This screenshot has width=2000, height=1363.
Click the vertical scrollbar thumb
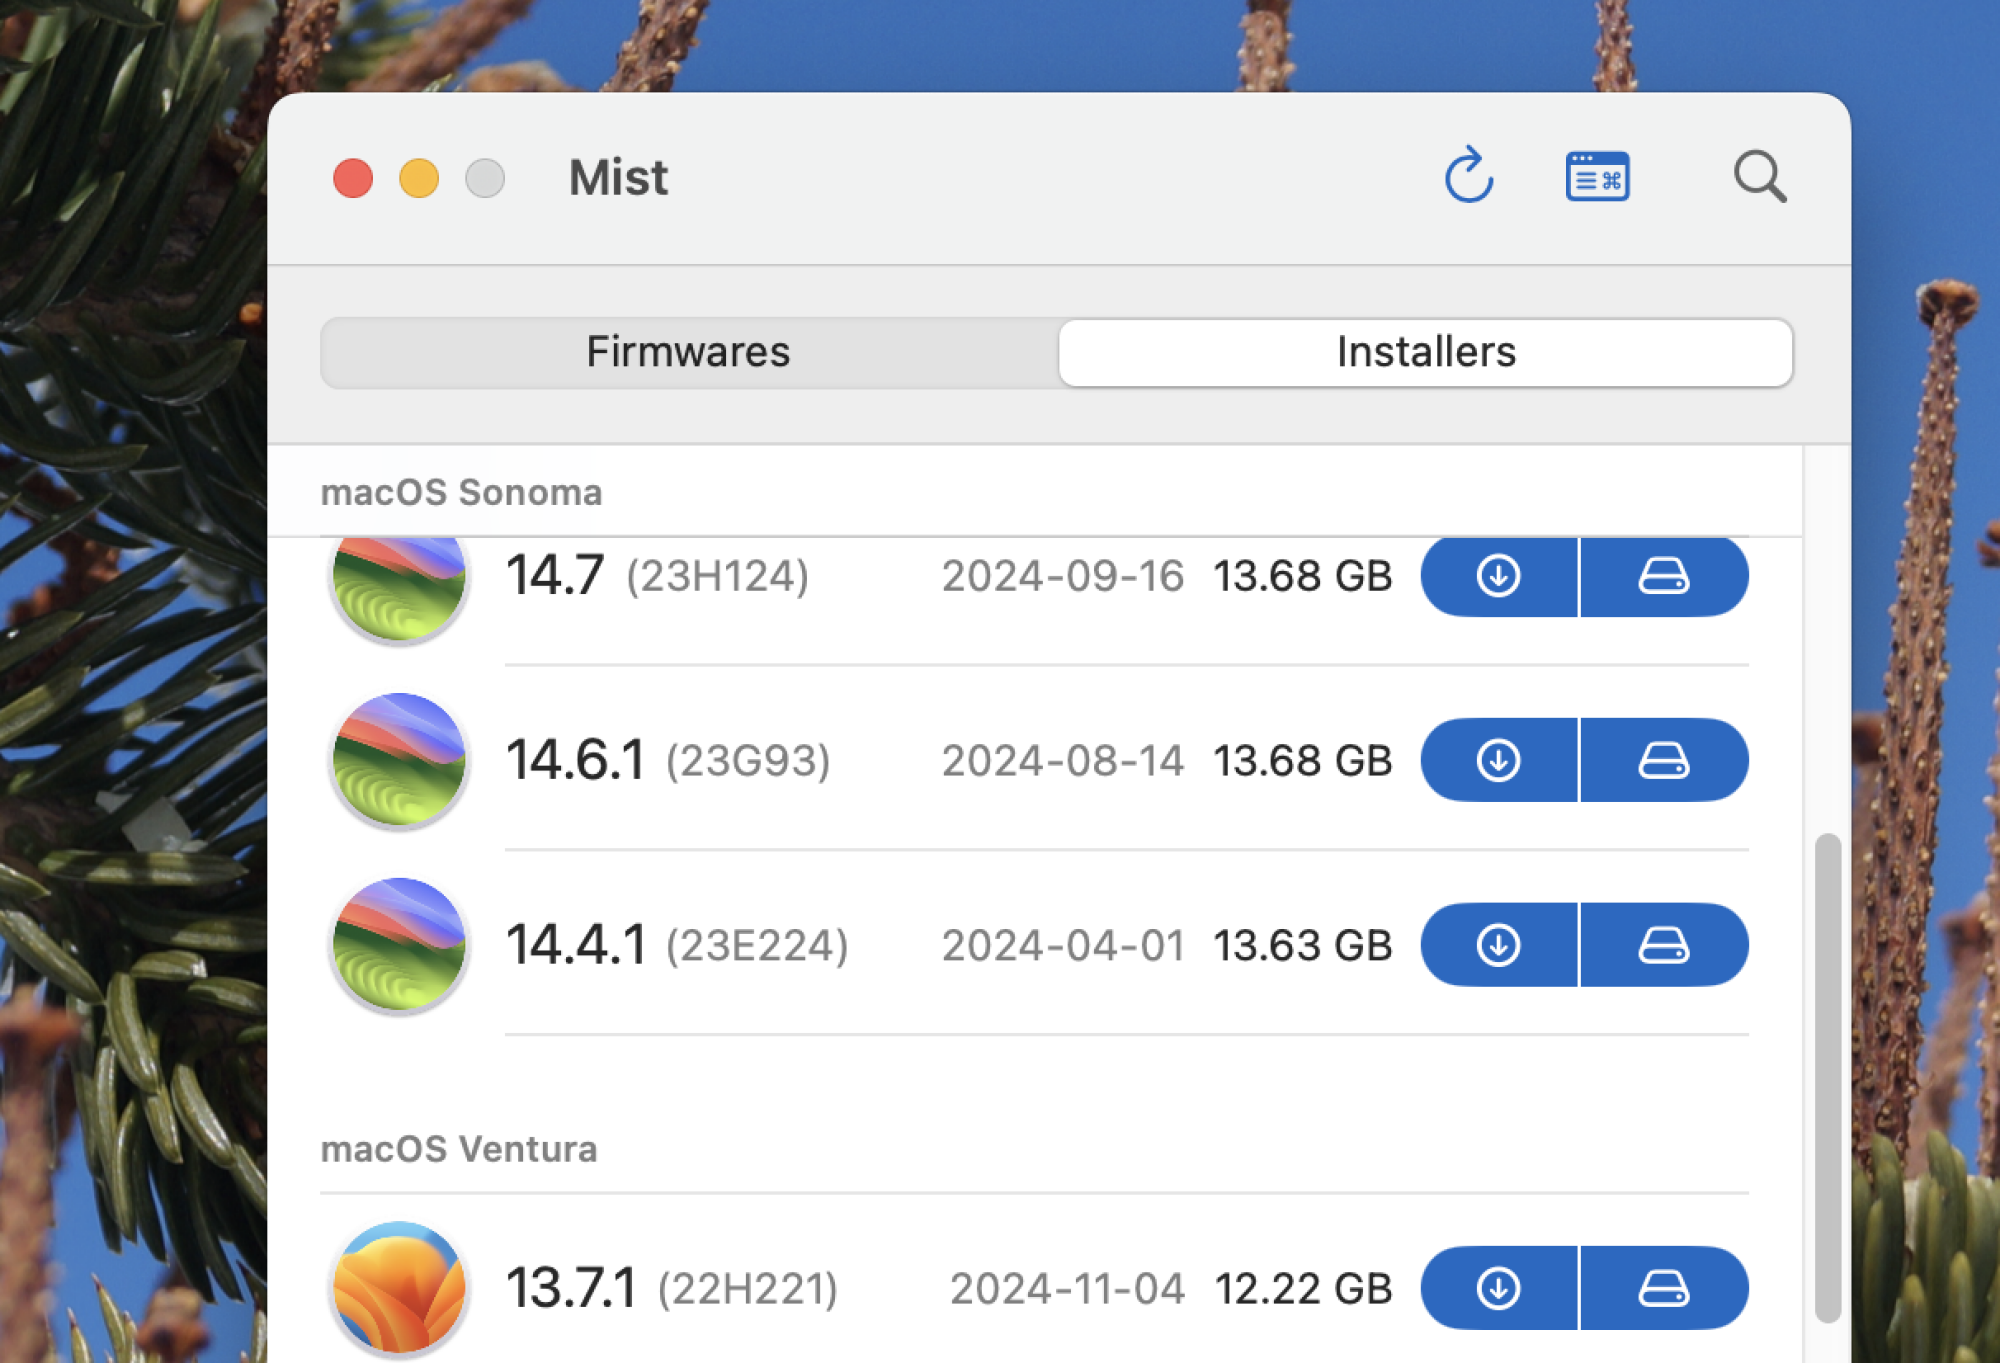point(1828,1077)
